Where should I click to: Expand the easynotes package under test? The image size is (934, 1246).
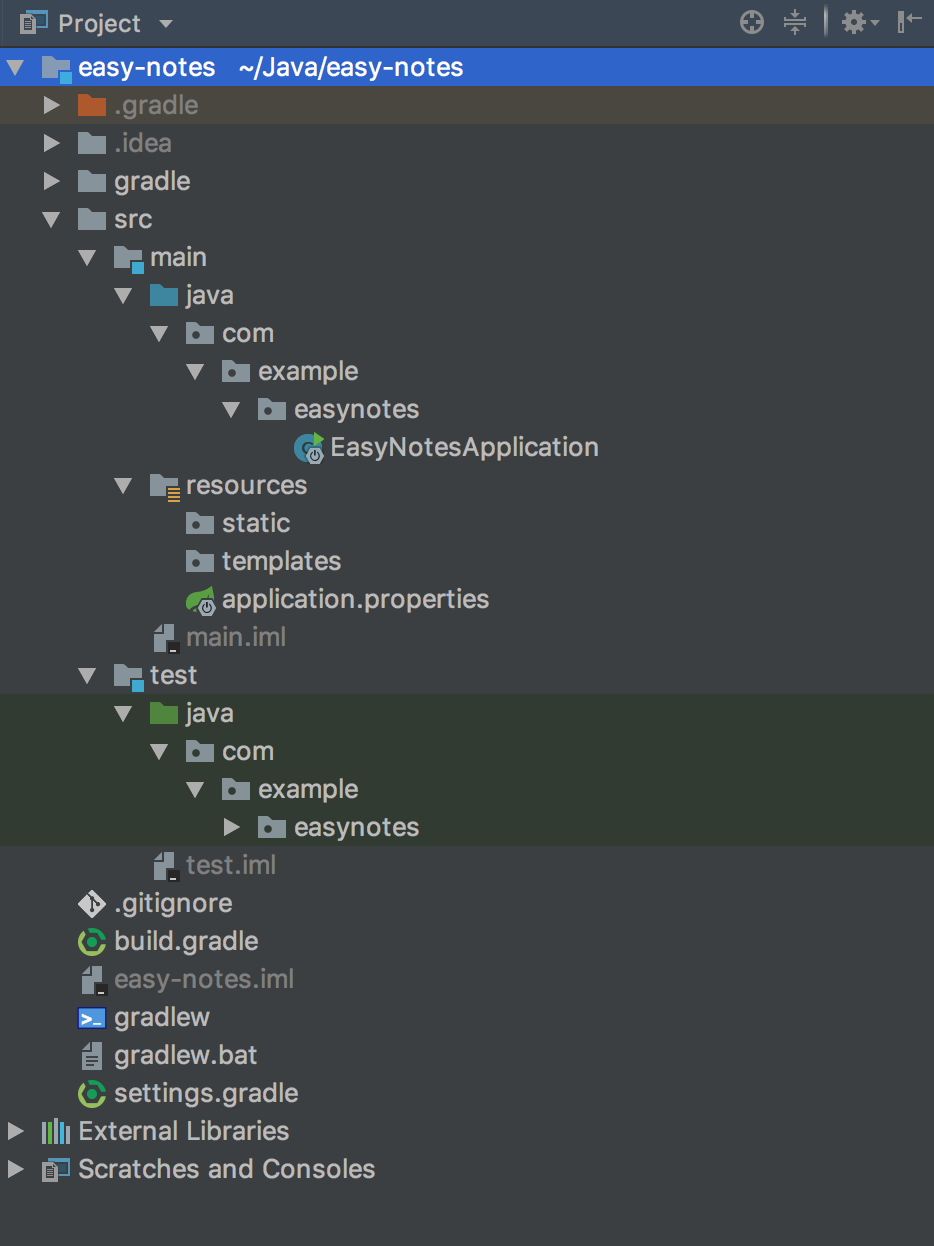(232, 828)
